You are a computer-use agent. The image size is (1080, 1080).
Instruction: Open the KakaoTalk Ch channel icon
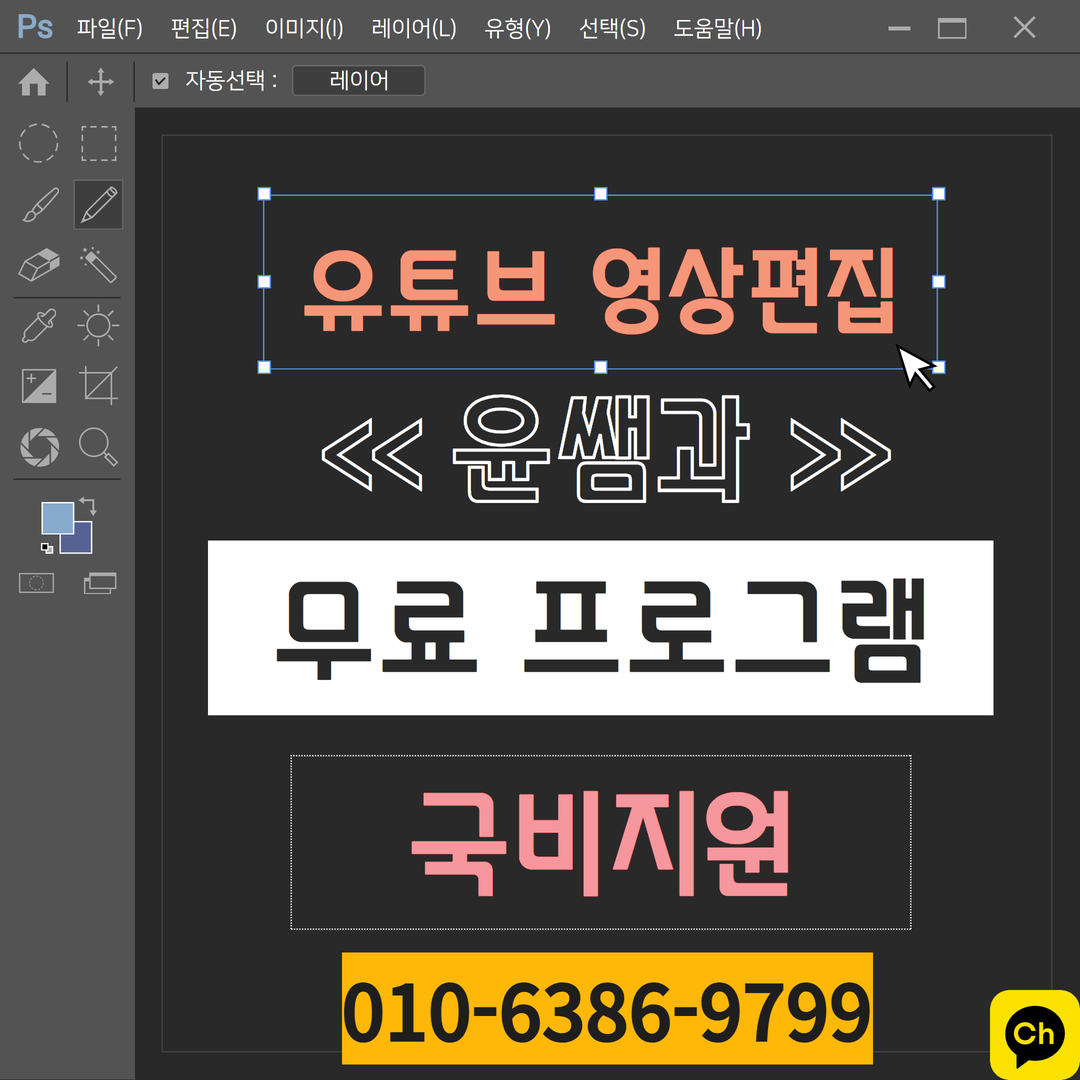(1035, 1035)
